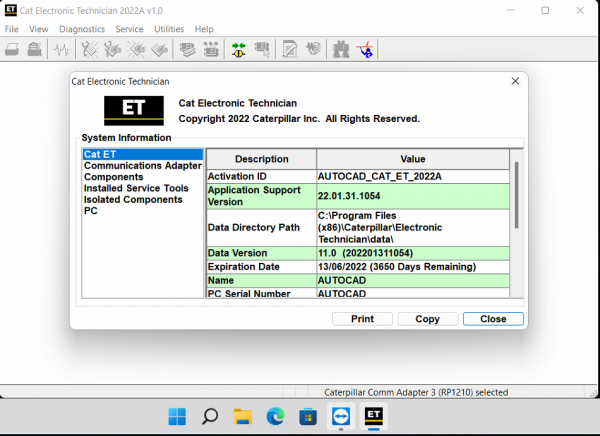600x436 pixels.
Task: Select Cat ET in System Information list
Action: [143, 154]
